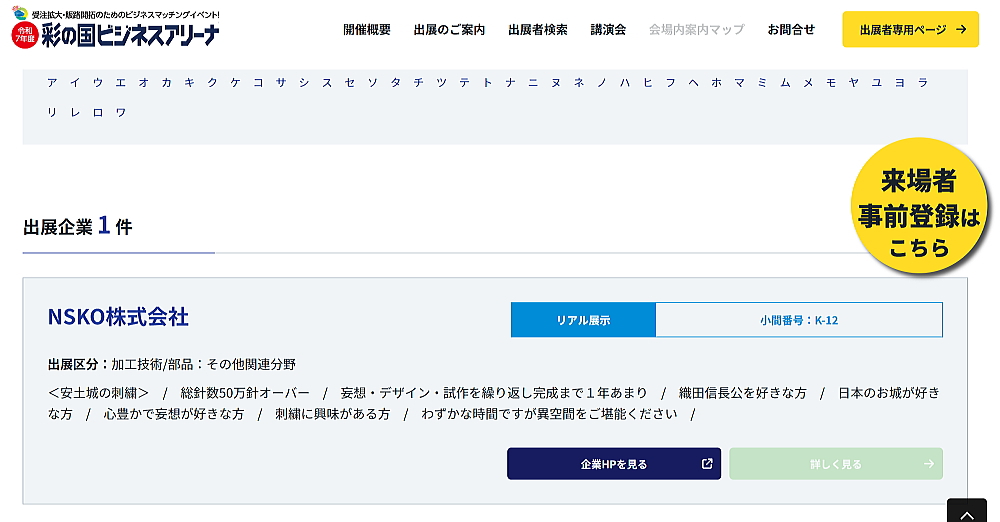Screen dimensions: 1000x522
Task: Select 出展者検索 in the top menu
Action: coord(538,30)
